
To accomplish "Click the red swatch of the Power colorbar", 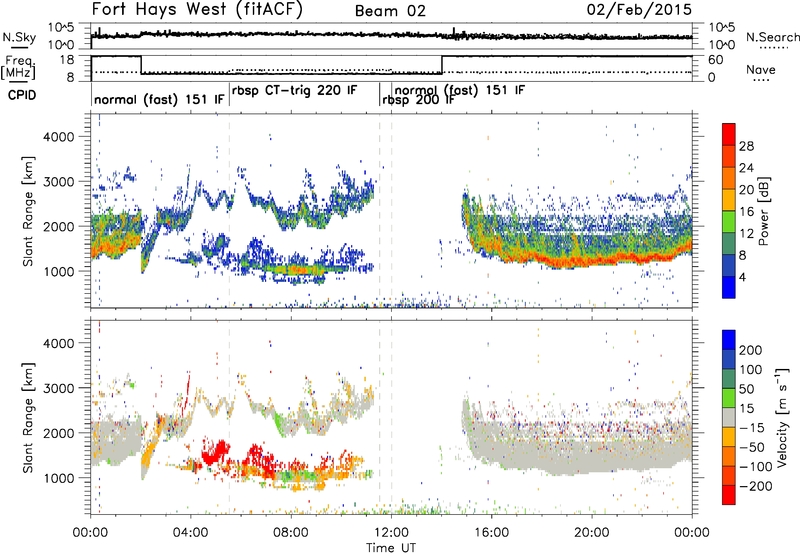I will [x=729, y=134].
